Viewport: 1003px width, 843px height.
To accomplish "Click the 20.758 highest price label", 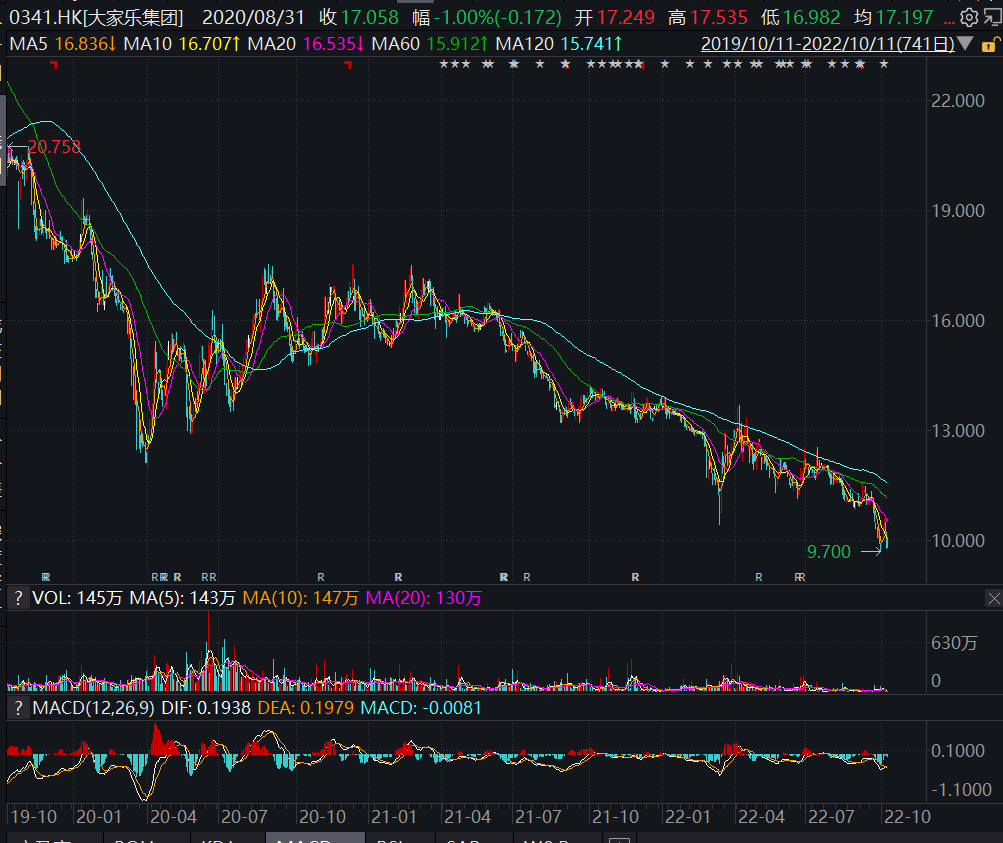I will click(x=53, y=147).
